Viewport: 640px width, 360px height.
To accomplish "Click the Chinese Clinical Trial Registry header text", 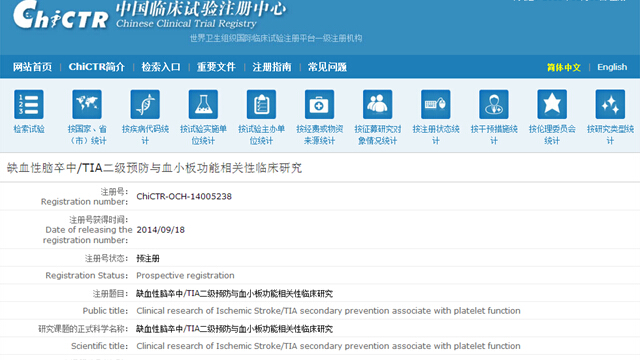I will tap(186, 24).
